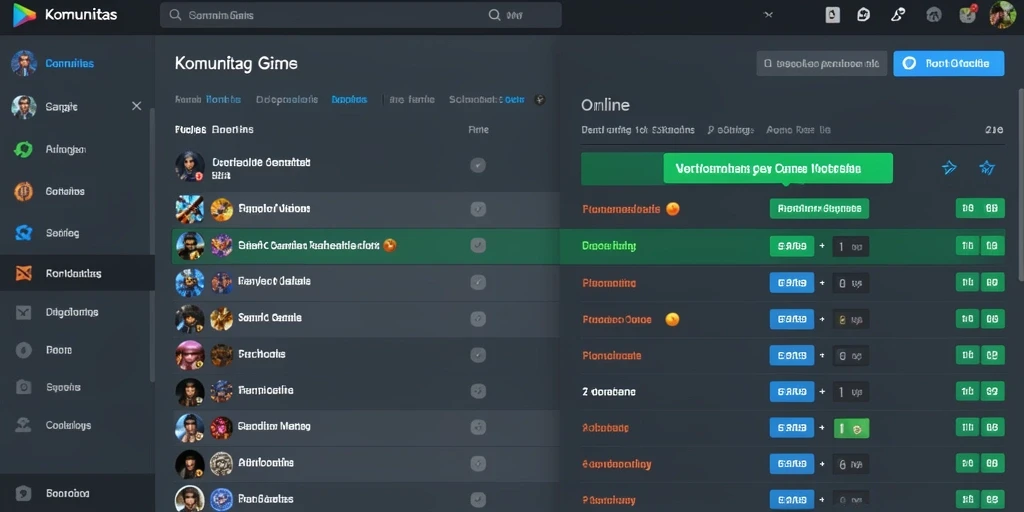
Task: Click the white pen-like icon in top bar
Action: pyautogui.click(x=899, y=14)
